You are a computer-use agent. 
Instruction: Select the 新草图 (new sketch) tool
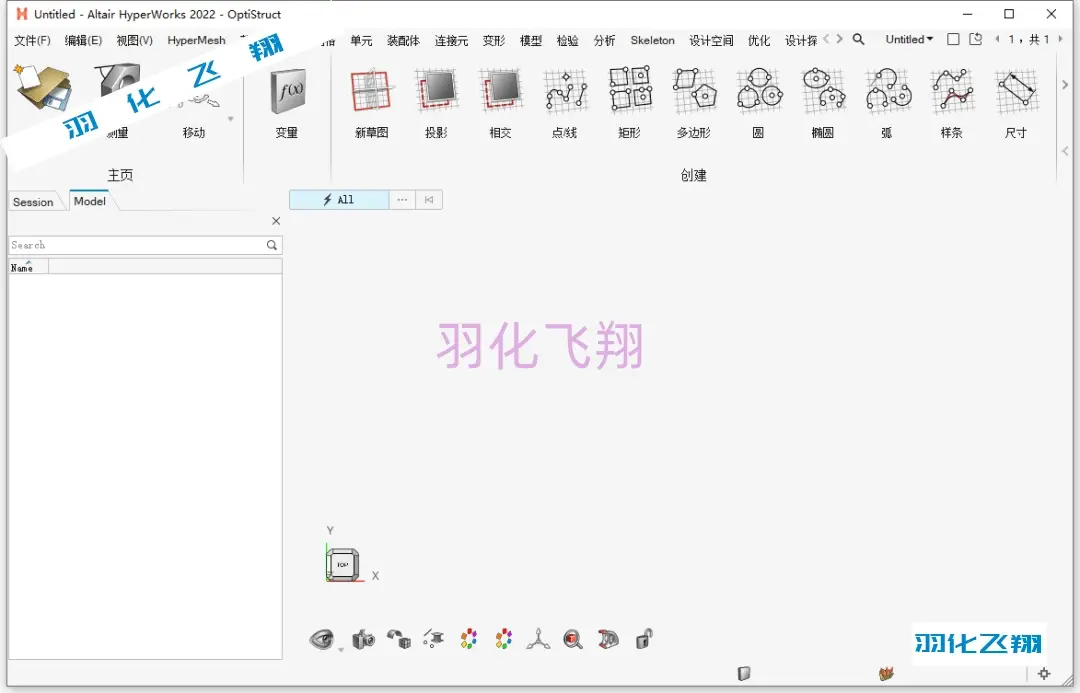371,102
